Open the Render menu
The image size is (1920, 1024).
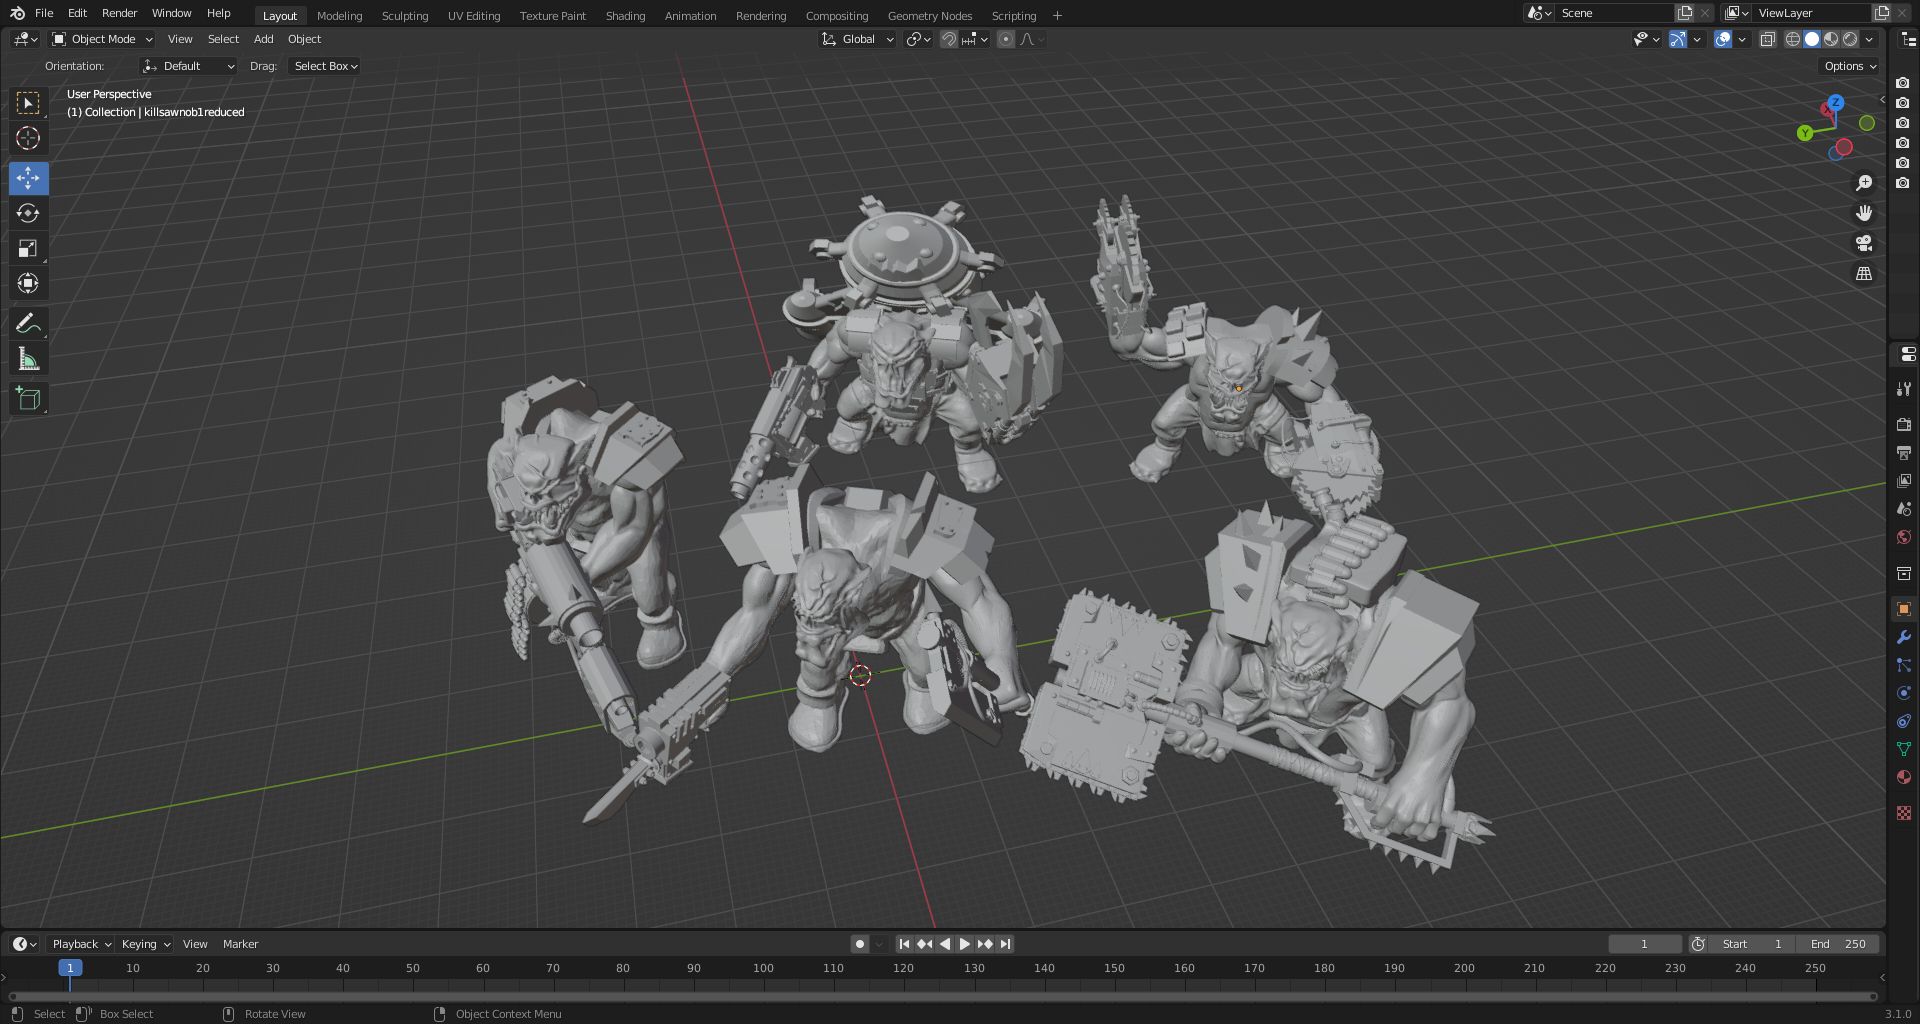[x=119, y=13]
